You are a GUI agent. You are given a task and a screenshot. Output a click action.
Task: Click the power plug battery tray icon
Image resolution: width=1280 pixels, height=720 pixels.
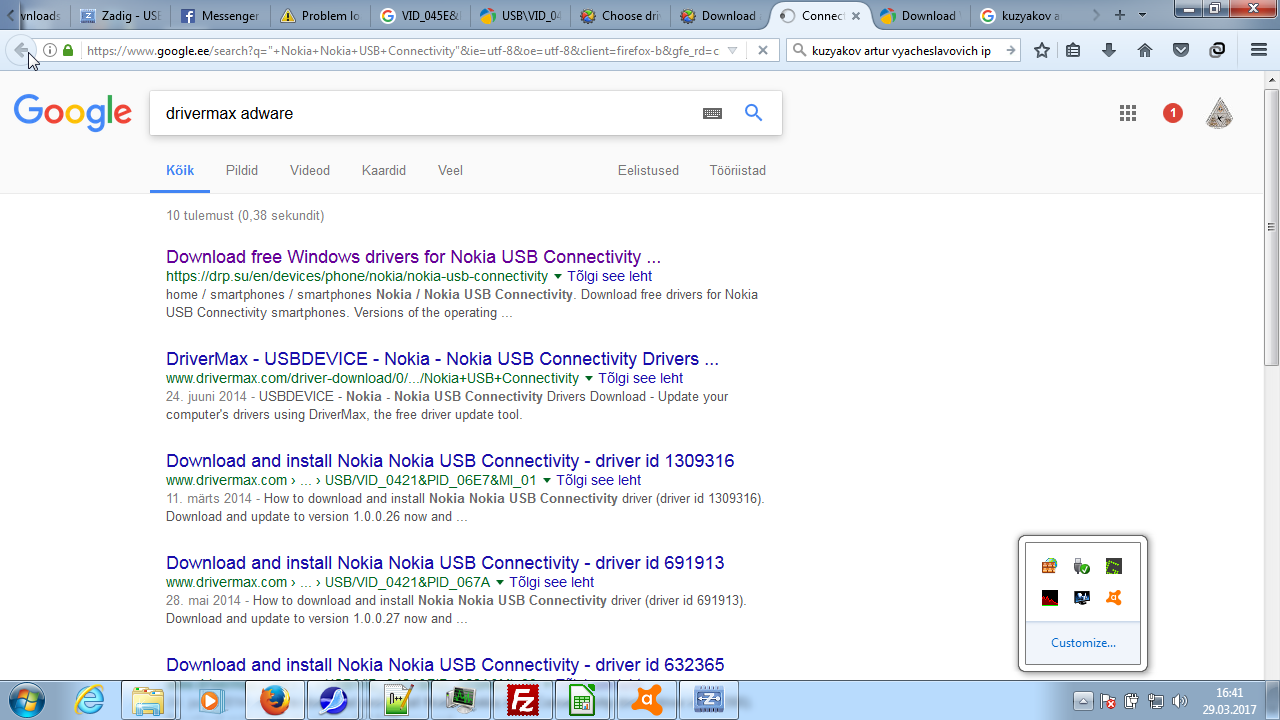[x=1132, y=701]
